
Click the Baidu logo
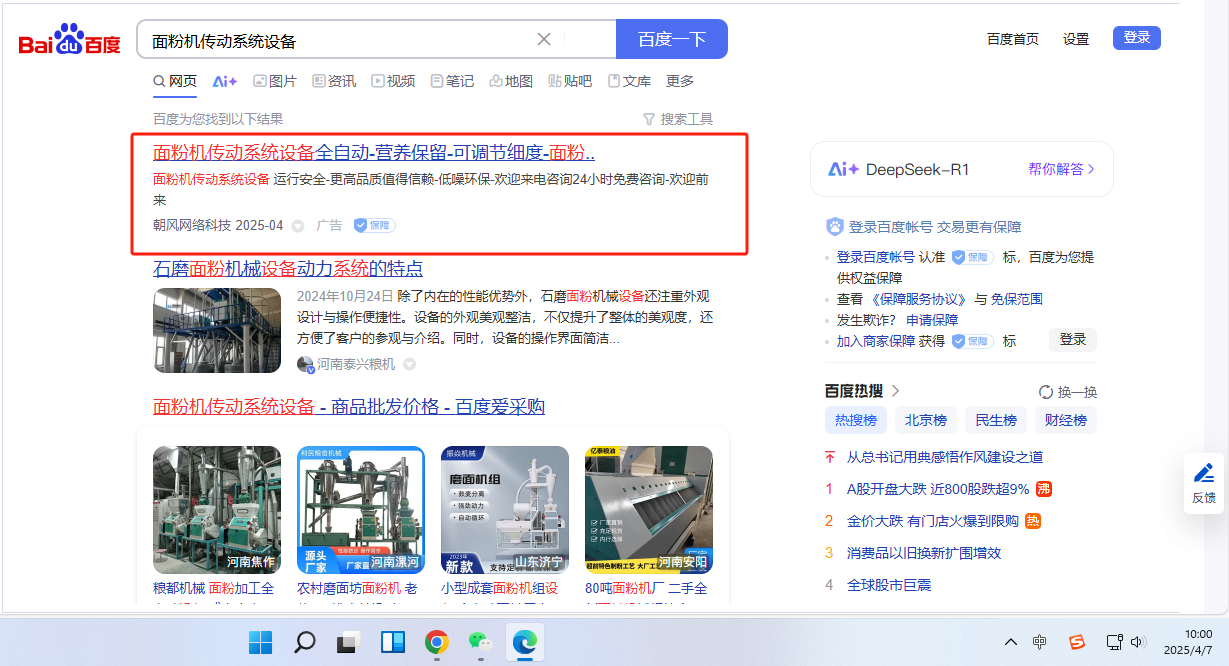[69, 41]
